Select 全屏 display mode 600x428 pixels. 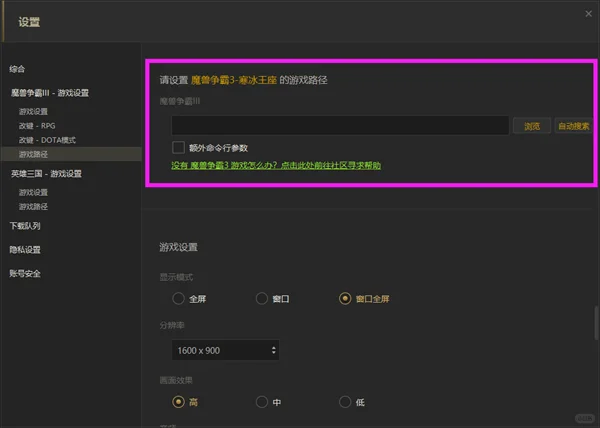(178, 298)
